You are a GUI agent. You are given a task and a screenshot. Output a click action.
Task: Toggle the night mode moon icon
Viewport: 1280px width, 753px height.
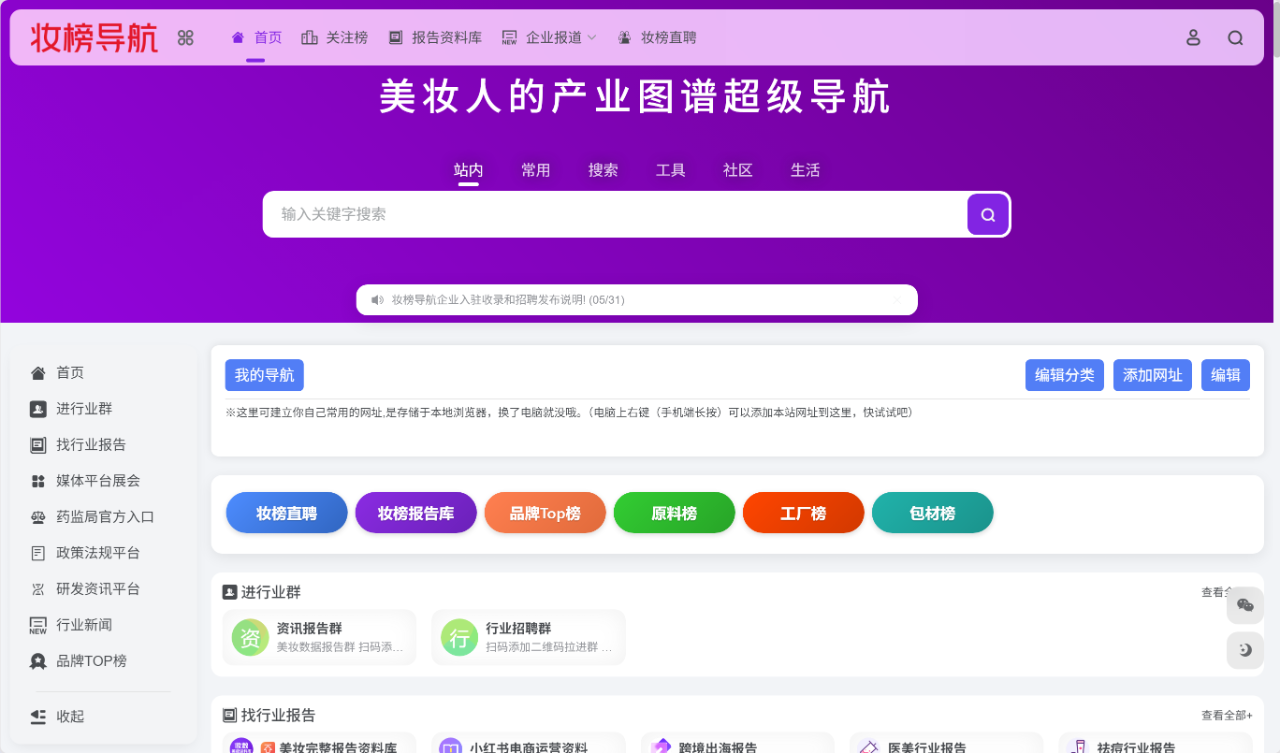[x=1245, y=650]
